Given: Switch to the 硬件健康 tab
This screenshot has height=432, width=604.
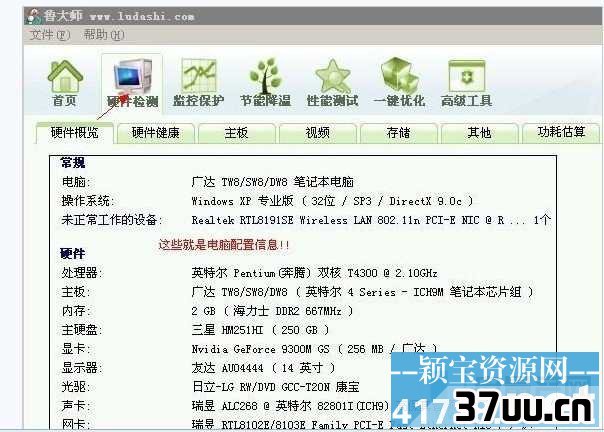Looking at the screenshot, I should coord(156,133).
